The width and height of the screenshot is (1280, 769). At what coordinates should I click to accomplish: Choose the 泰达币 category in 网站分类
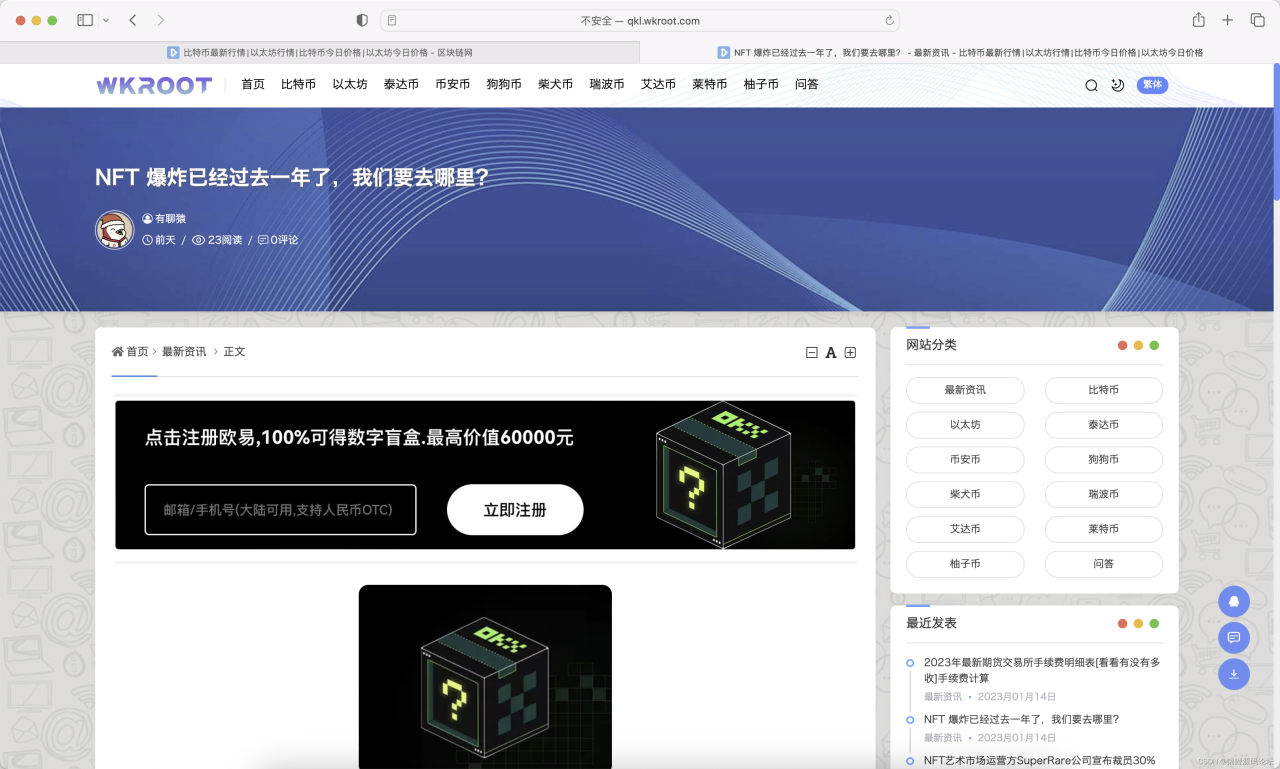(1104, 425)
